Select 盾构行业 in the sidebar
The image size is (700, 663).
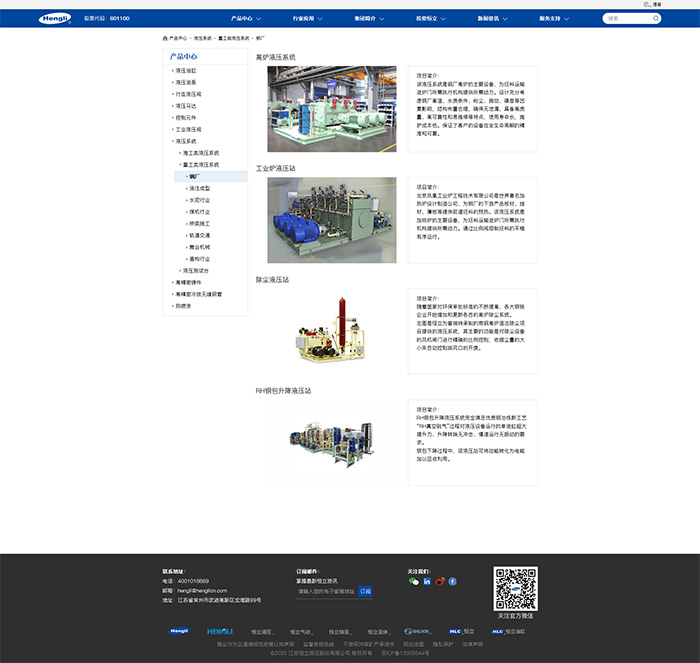point(198,259)
